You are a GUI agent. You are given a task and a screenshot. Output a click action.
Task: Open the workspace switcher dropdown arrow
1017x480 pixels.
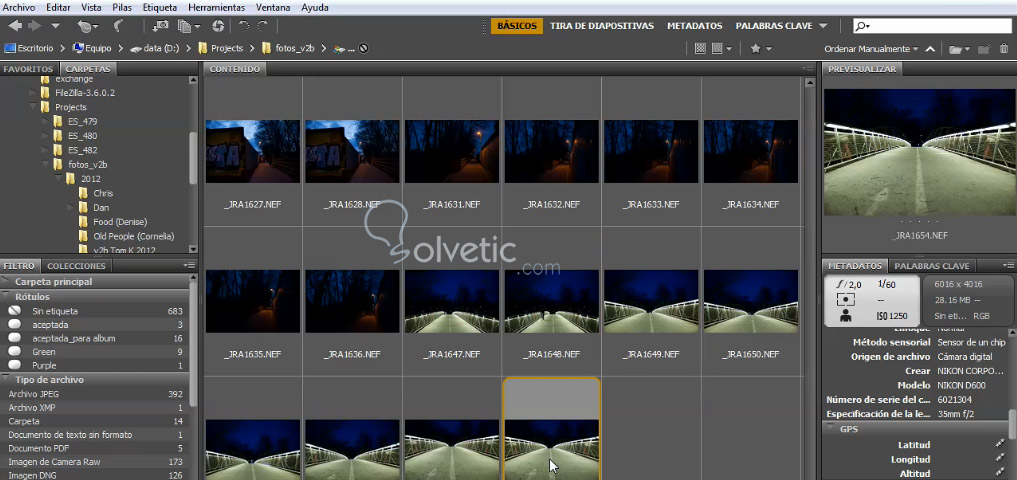823,26
